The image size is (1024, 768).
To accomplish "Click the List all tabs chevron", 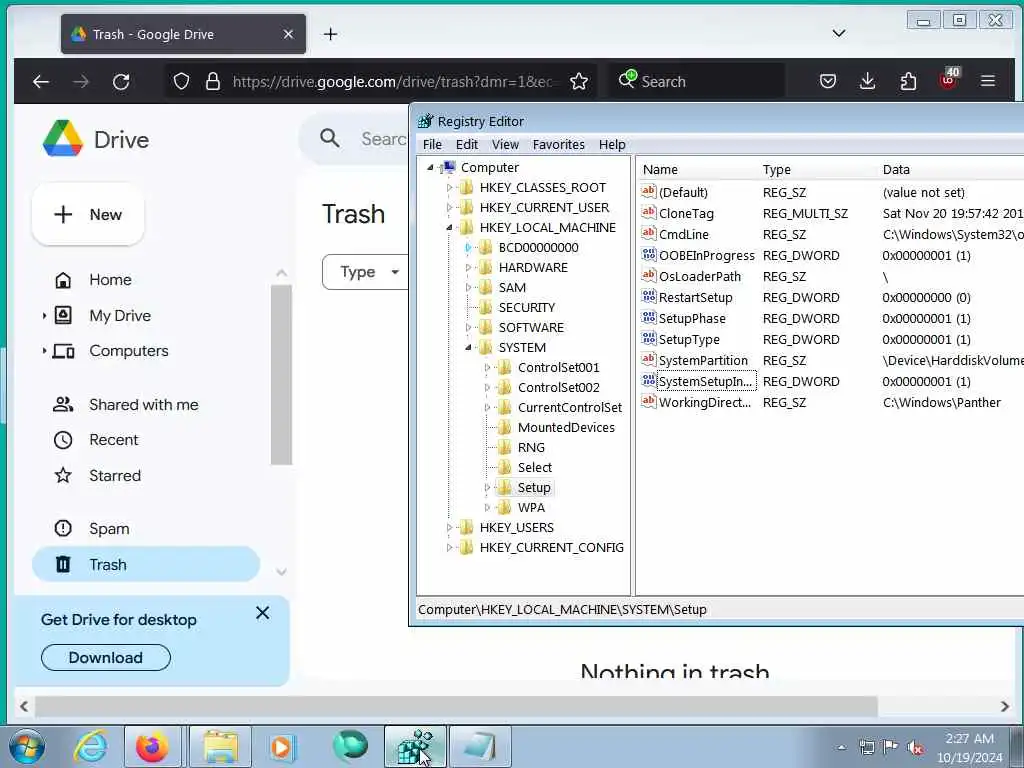I will pyautogui.click(x=839, y=33).
